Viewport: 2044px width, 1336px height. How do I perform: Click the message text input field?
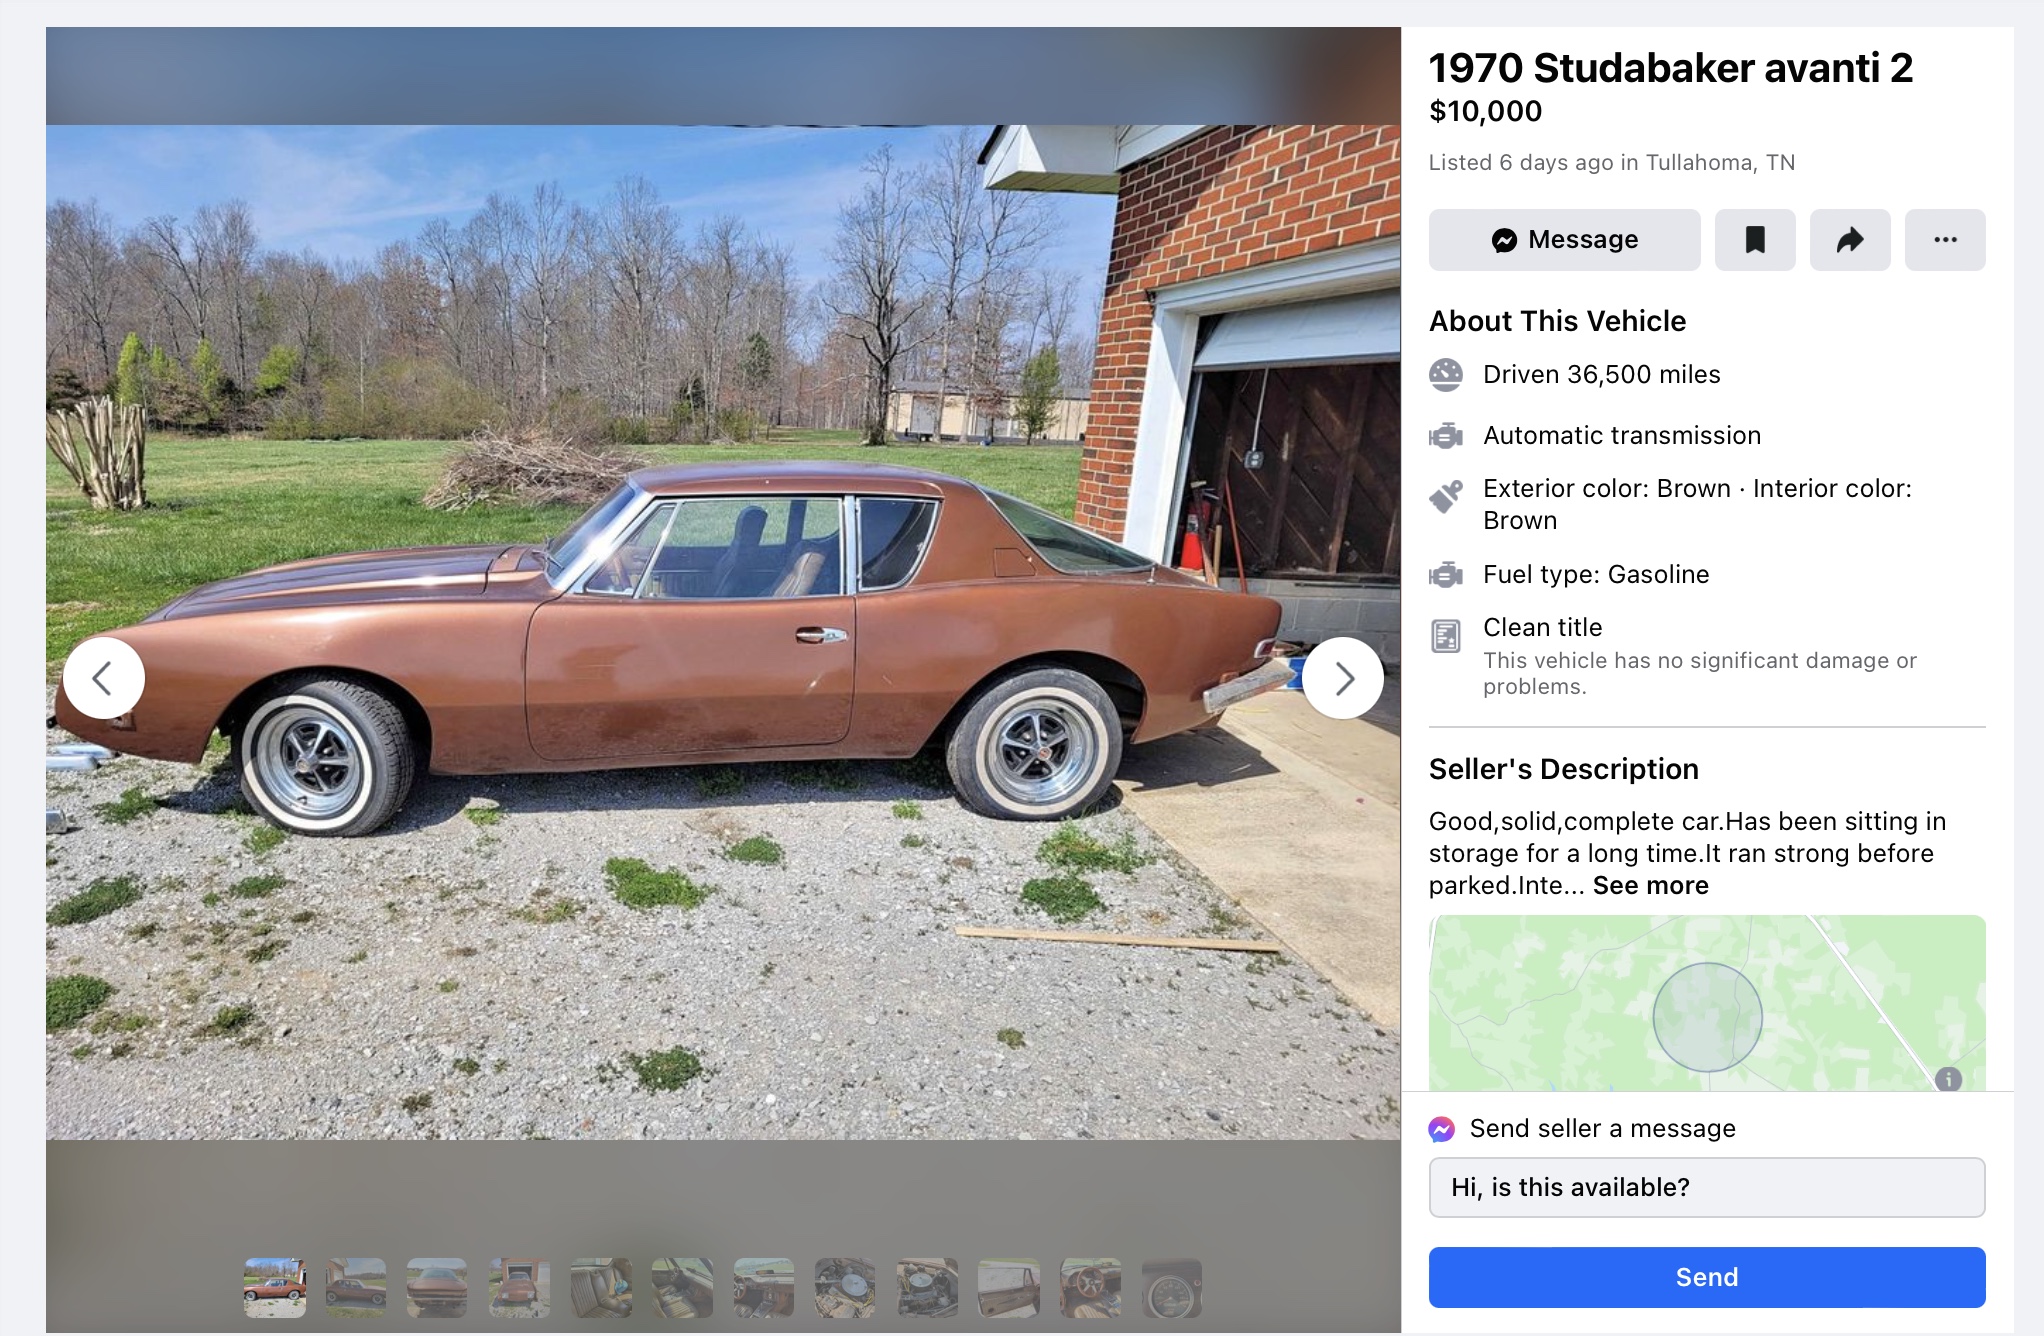point(1707,1187)
